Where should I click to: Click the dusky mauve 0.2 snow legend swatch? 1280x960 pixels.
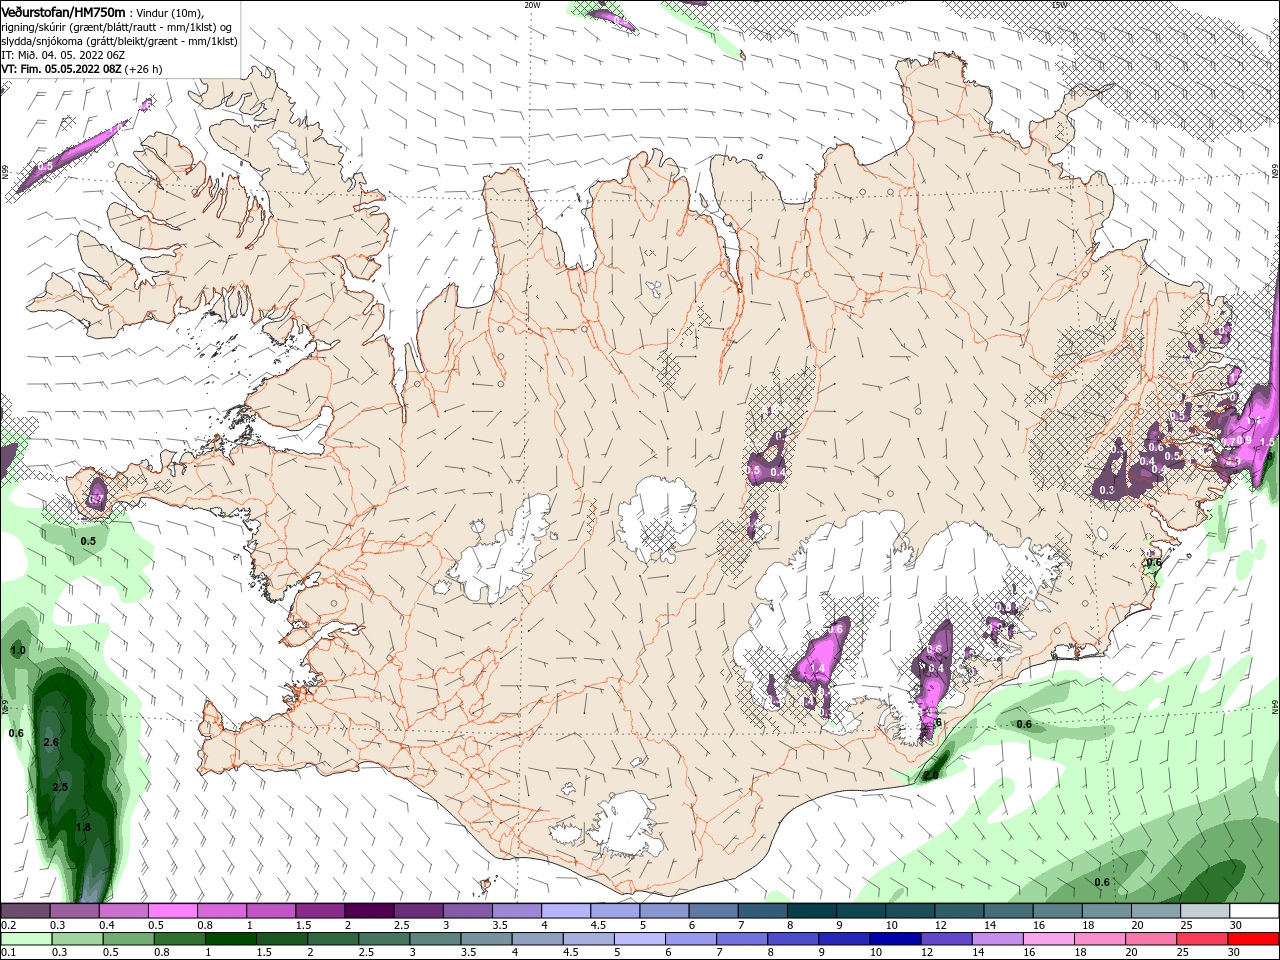pyautogui.click(x=26, y=911)
